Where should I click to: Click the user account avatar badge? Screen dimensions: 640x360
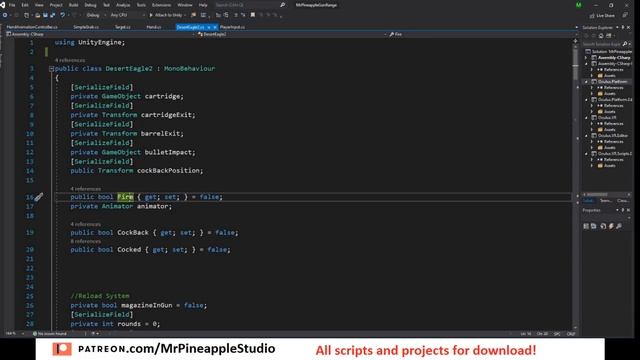(579, 5)
